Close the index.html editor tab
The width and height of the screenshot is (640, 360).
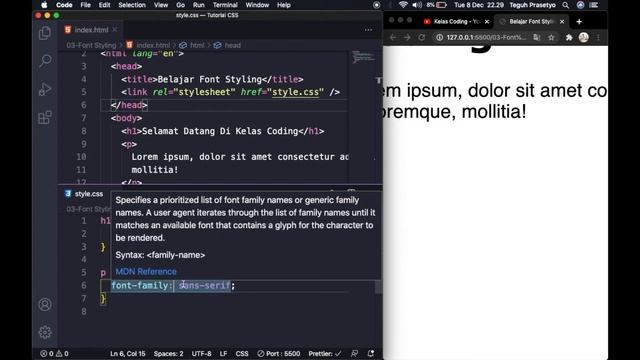(x=115, y=30)
